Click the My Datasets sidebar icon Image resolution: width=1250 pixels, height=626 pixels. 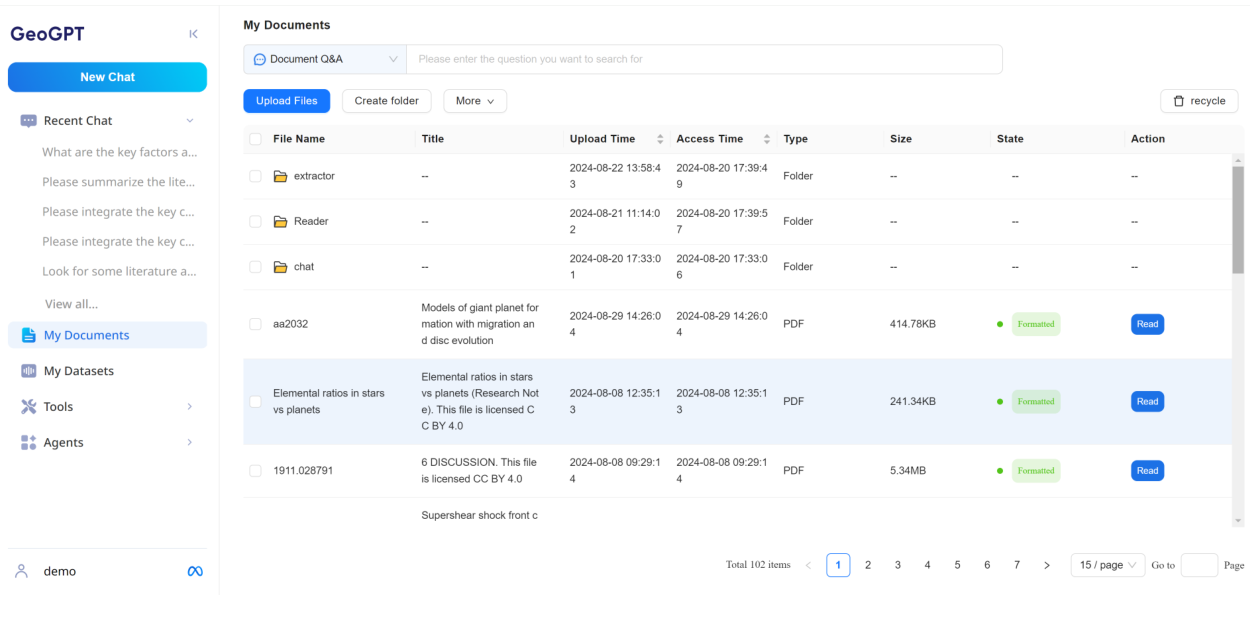click(x=28, y=371)
